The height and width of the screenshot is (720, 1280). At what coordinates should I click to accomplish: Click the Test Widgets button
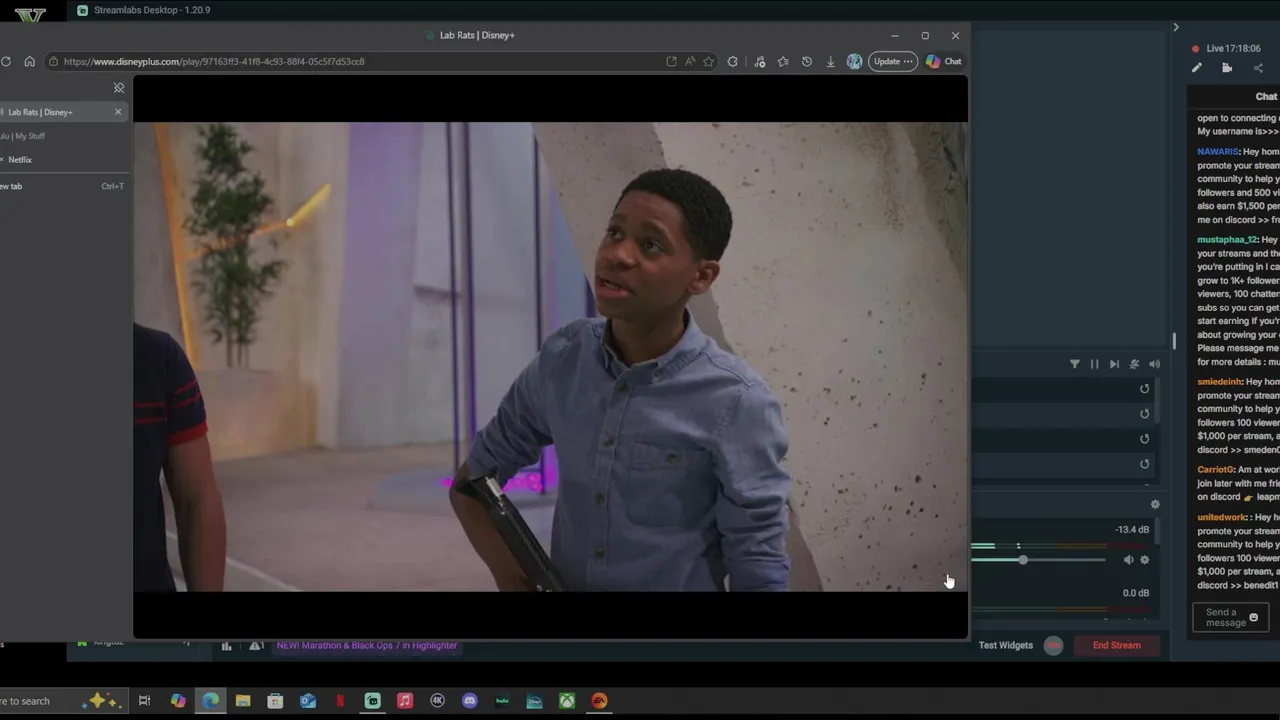click(1006, 645)
